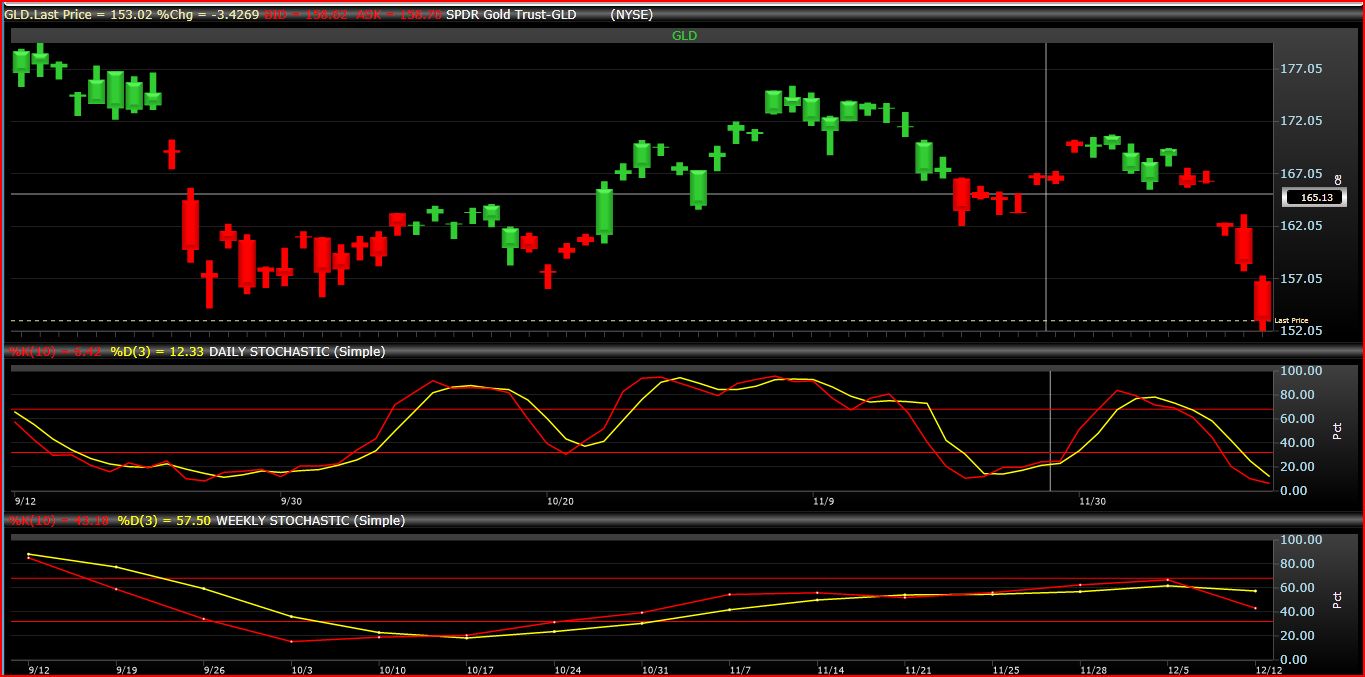
Task: Click the 9/12 date on daily axis
Action: tap(26, 500)
